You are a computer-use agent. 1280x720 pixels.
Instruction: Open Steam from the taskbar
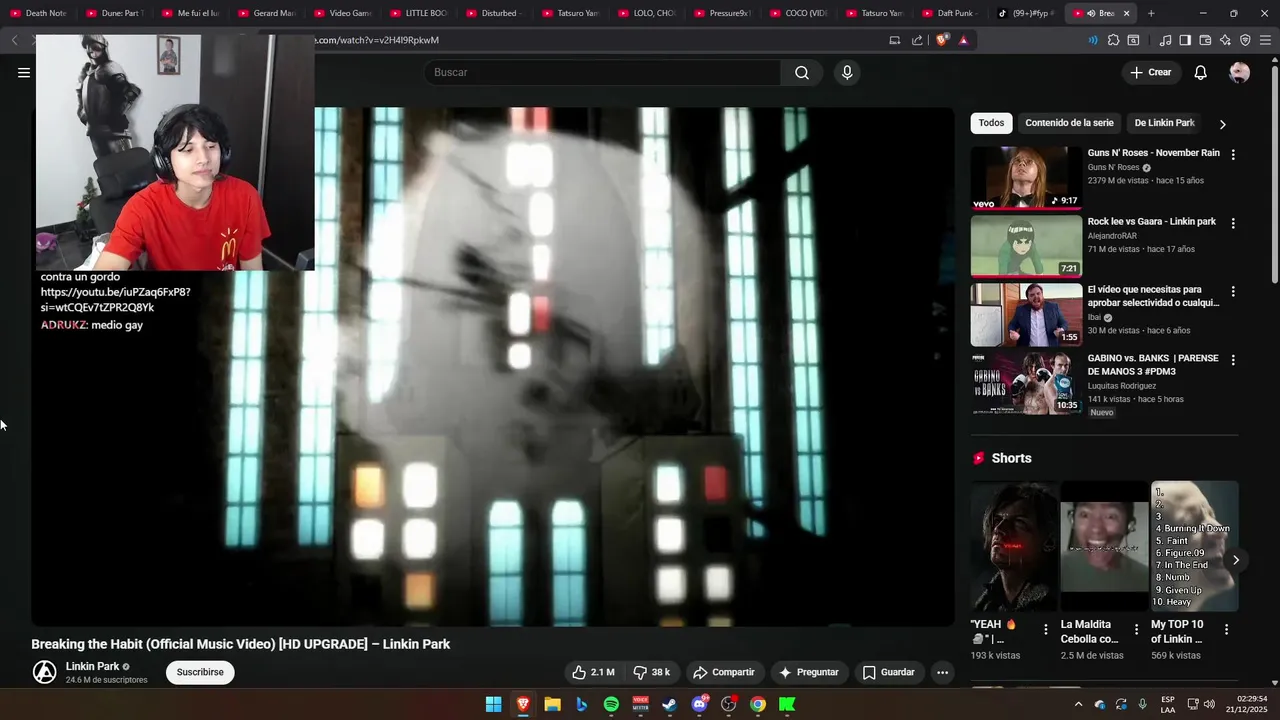click(x=670, y=704)
